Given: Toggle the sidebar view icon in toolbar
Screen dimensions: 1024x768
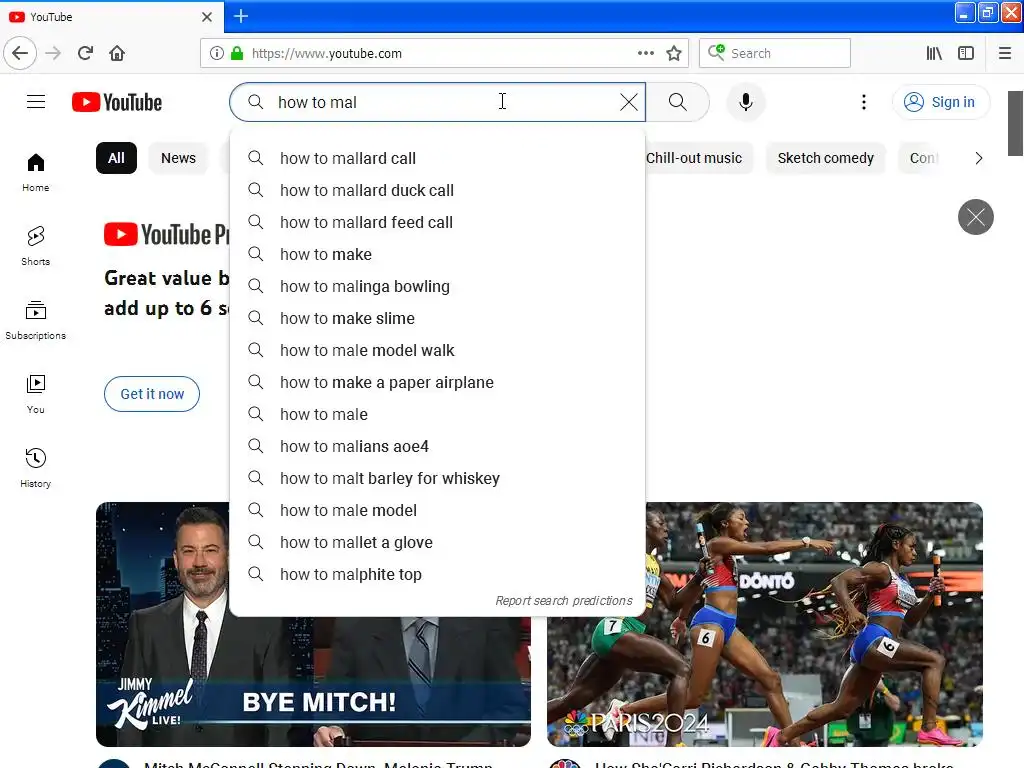Looking at the screenshot, I should (966, 53).
